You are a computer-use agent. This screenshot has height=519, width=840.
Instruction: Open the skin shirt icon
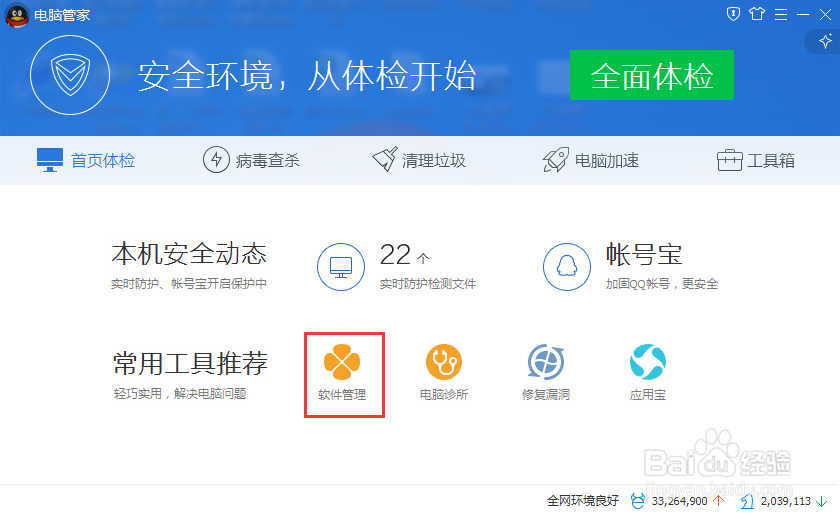point(757,14)
